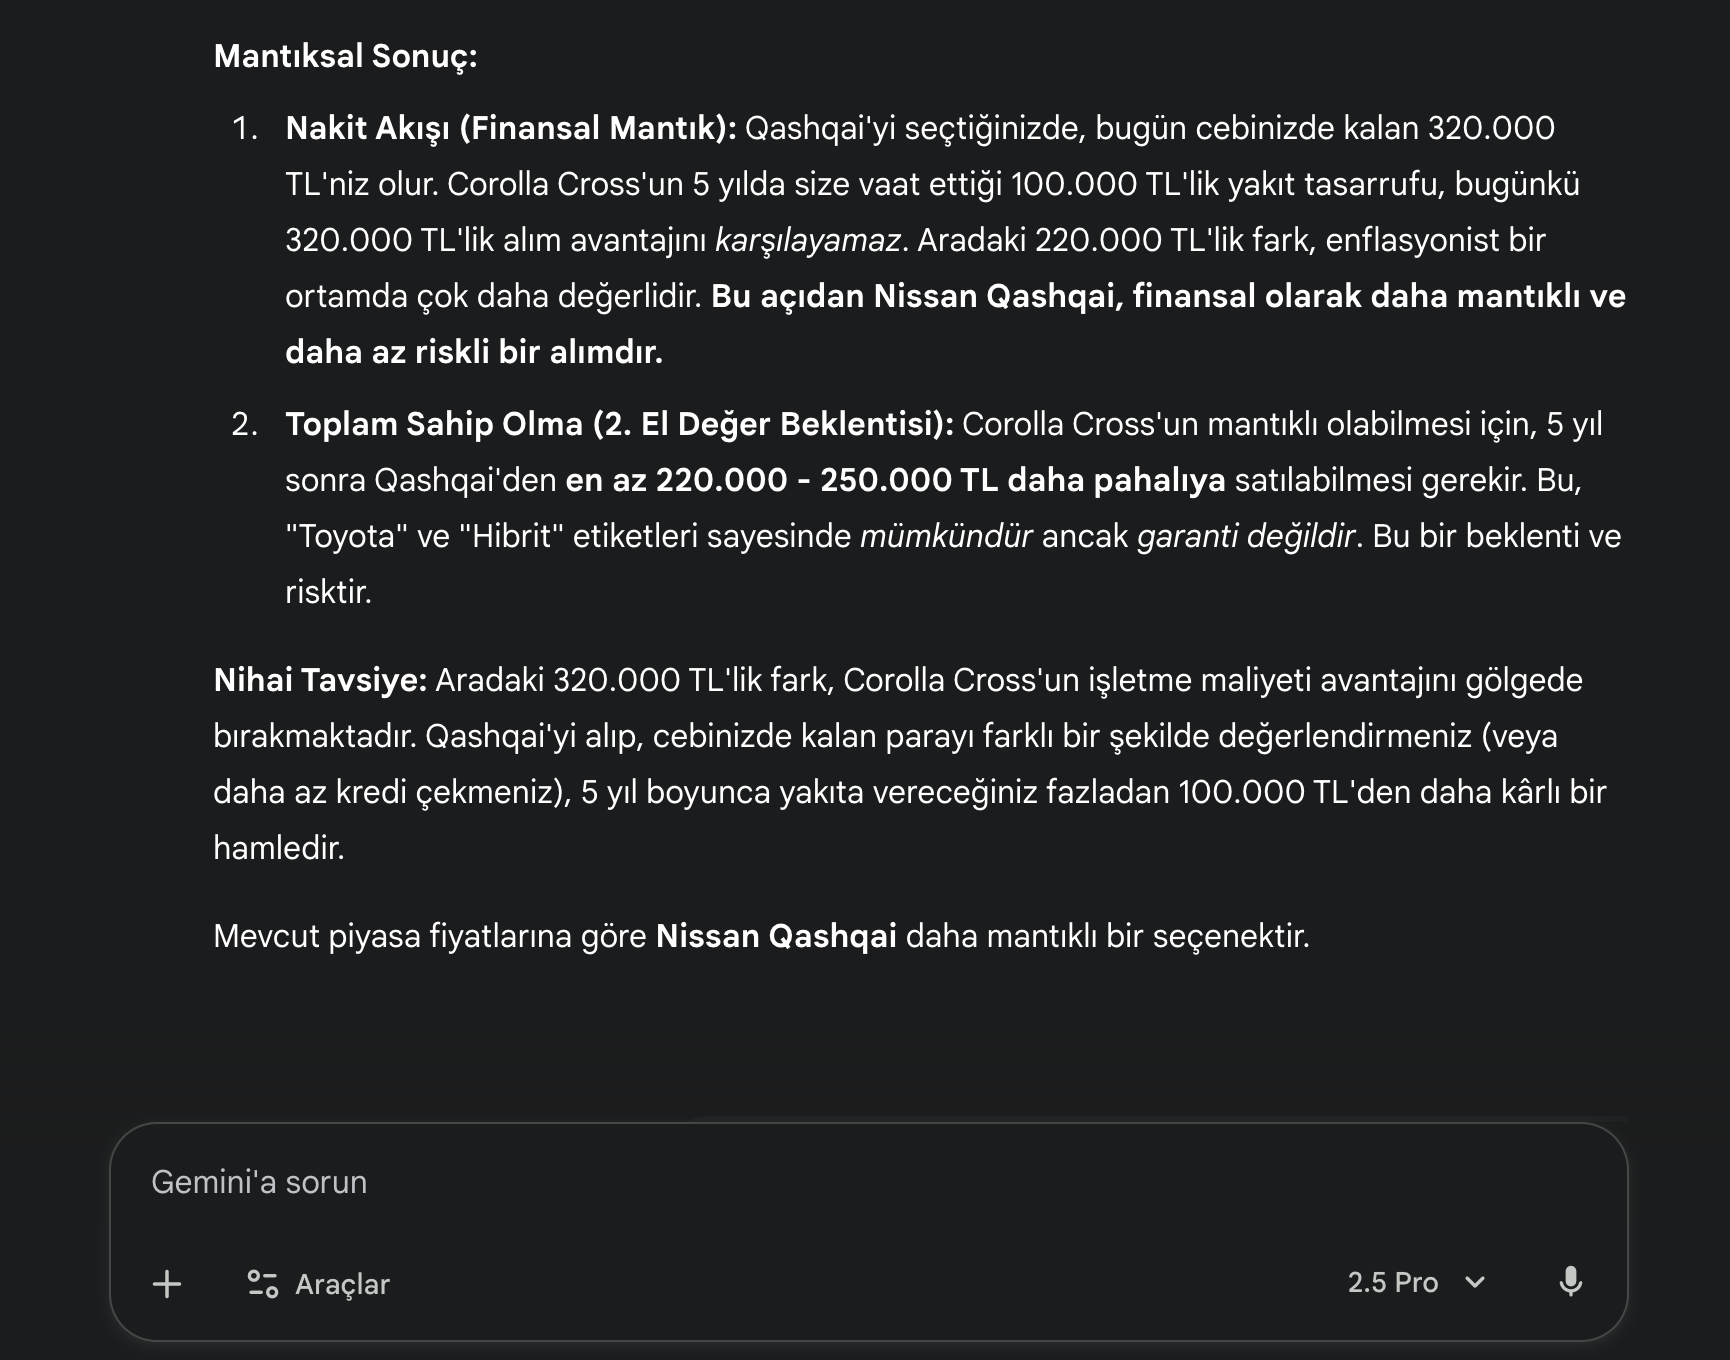Click the italic word "mümkündür"
Viewport: 1730px width, 1360px height.
(x=946, y=536)
